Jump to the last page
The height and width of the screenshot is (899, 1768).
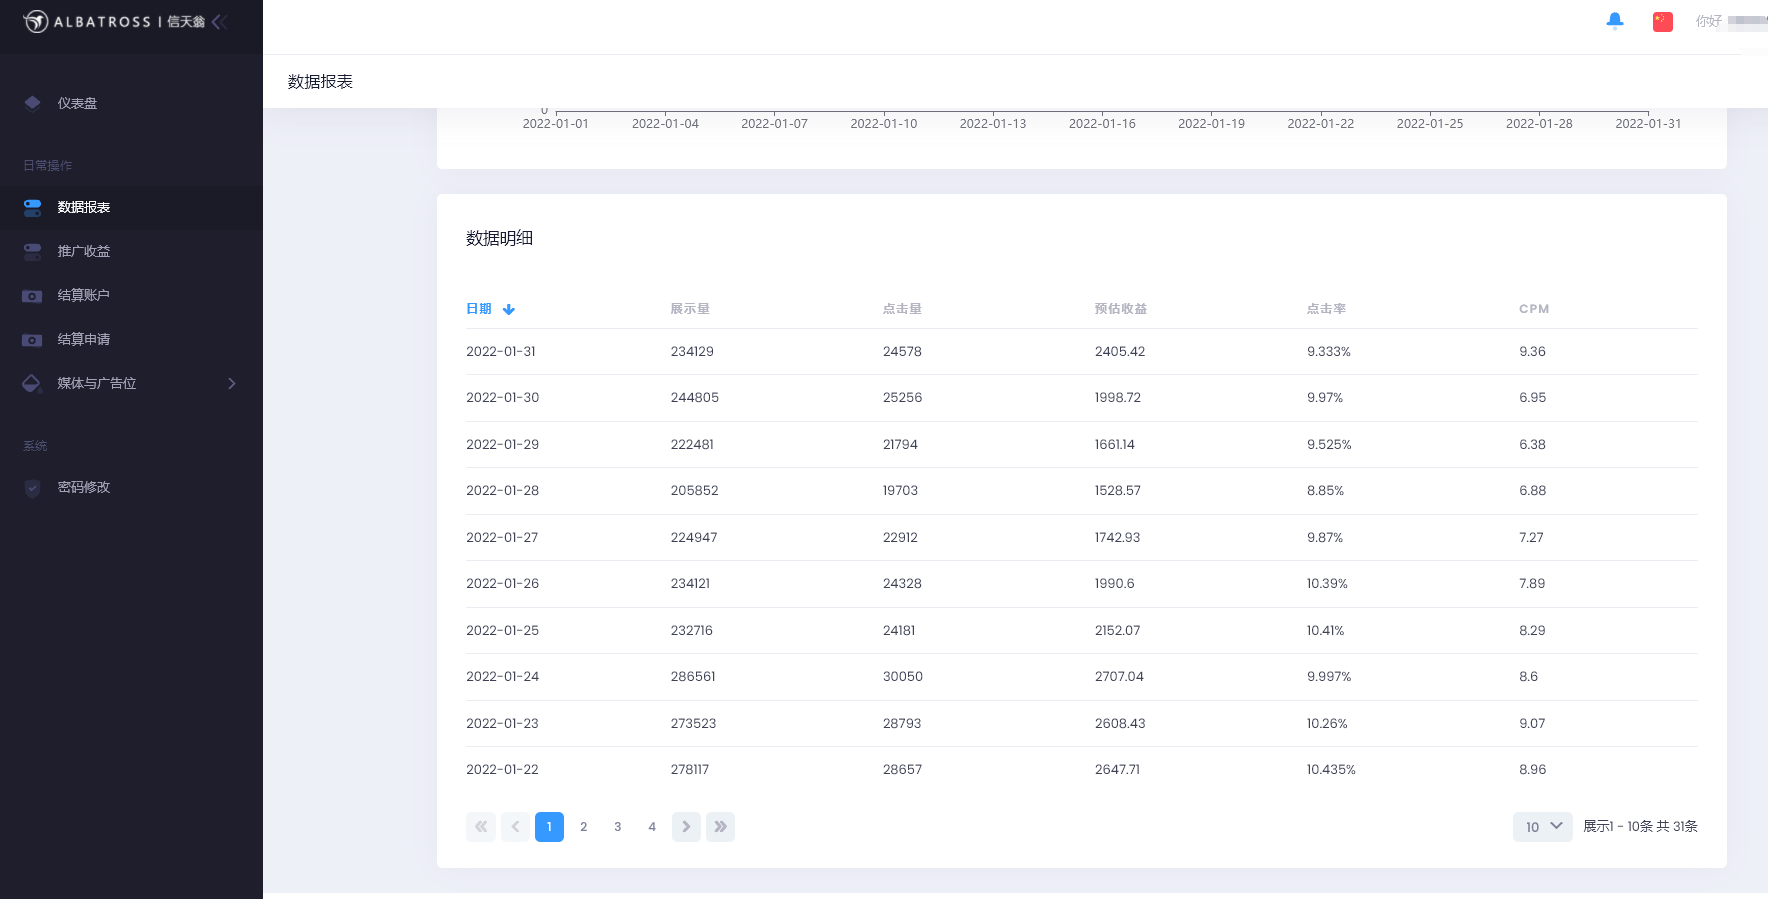(x=720, y=827)
